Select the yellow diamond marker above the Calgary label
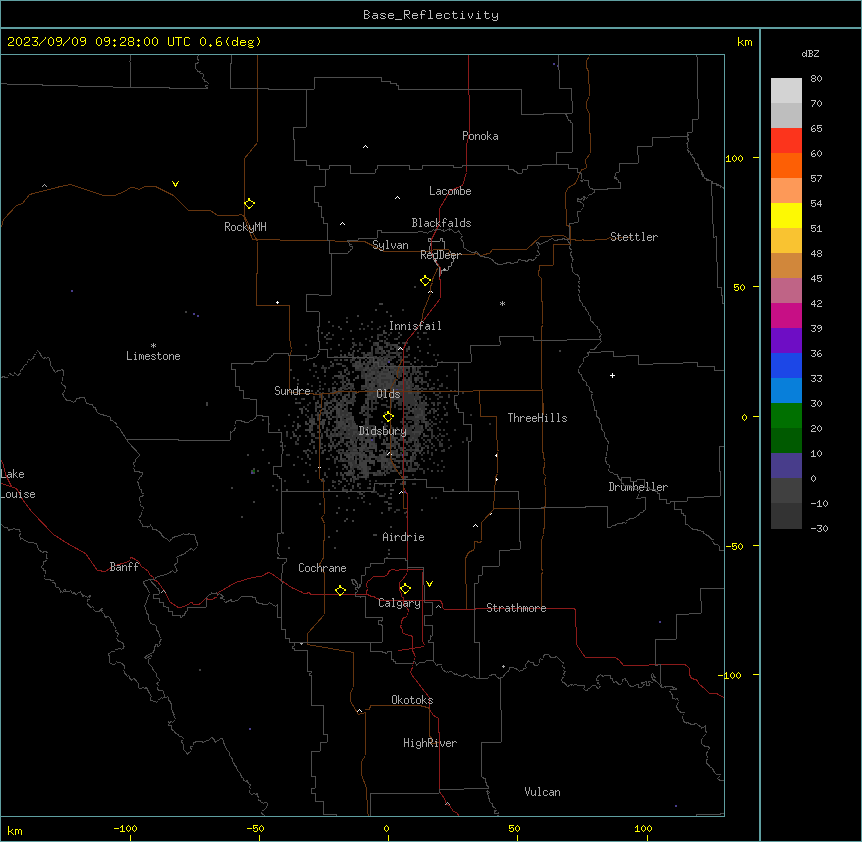Image resolution: width=862 pixels, height=842 pixels. [405, 589]
